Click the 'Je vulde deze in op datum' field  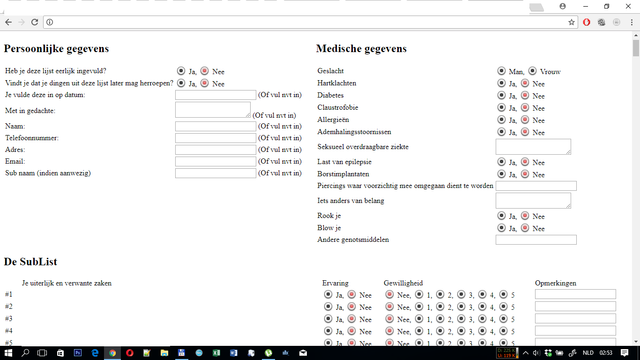(216, 95)
